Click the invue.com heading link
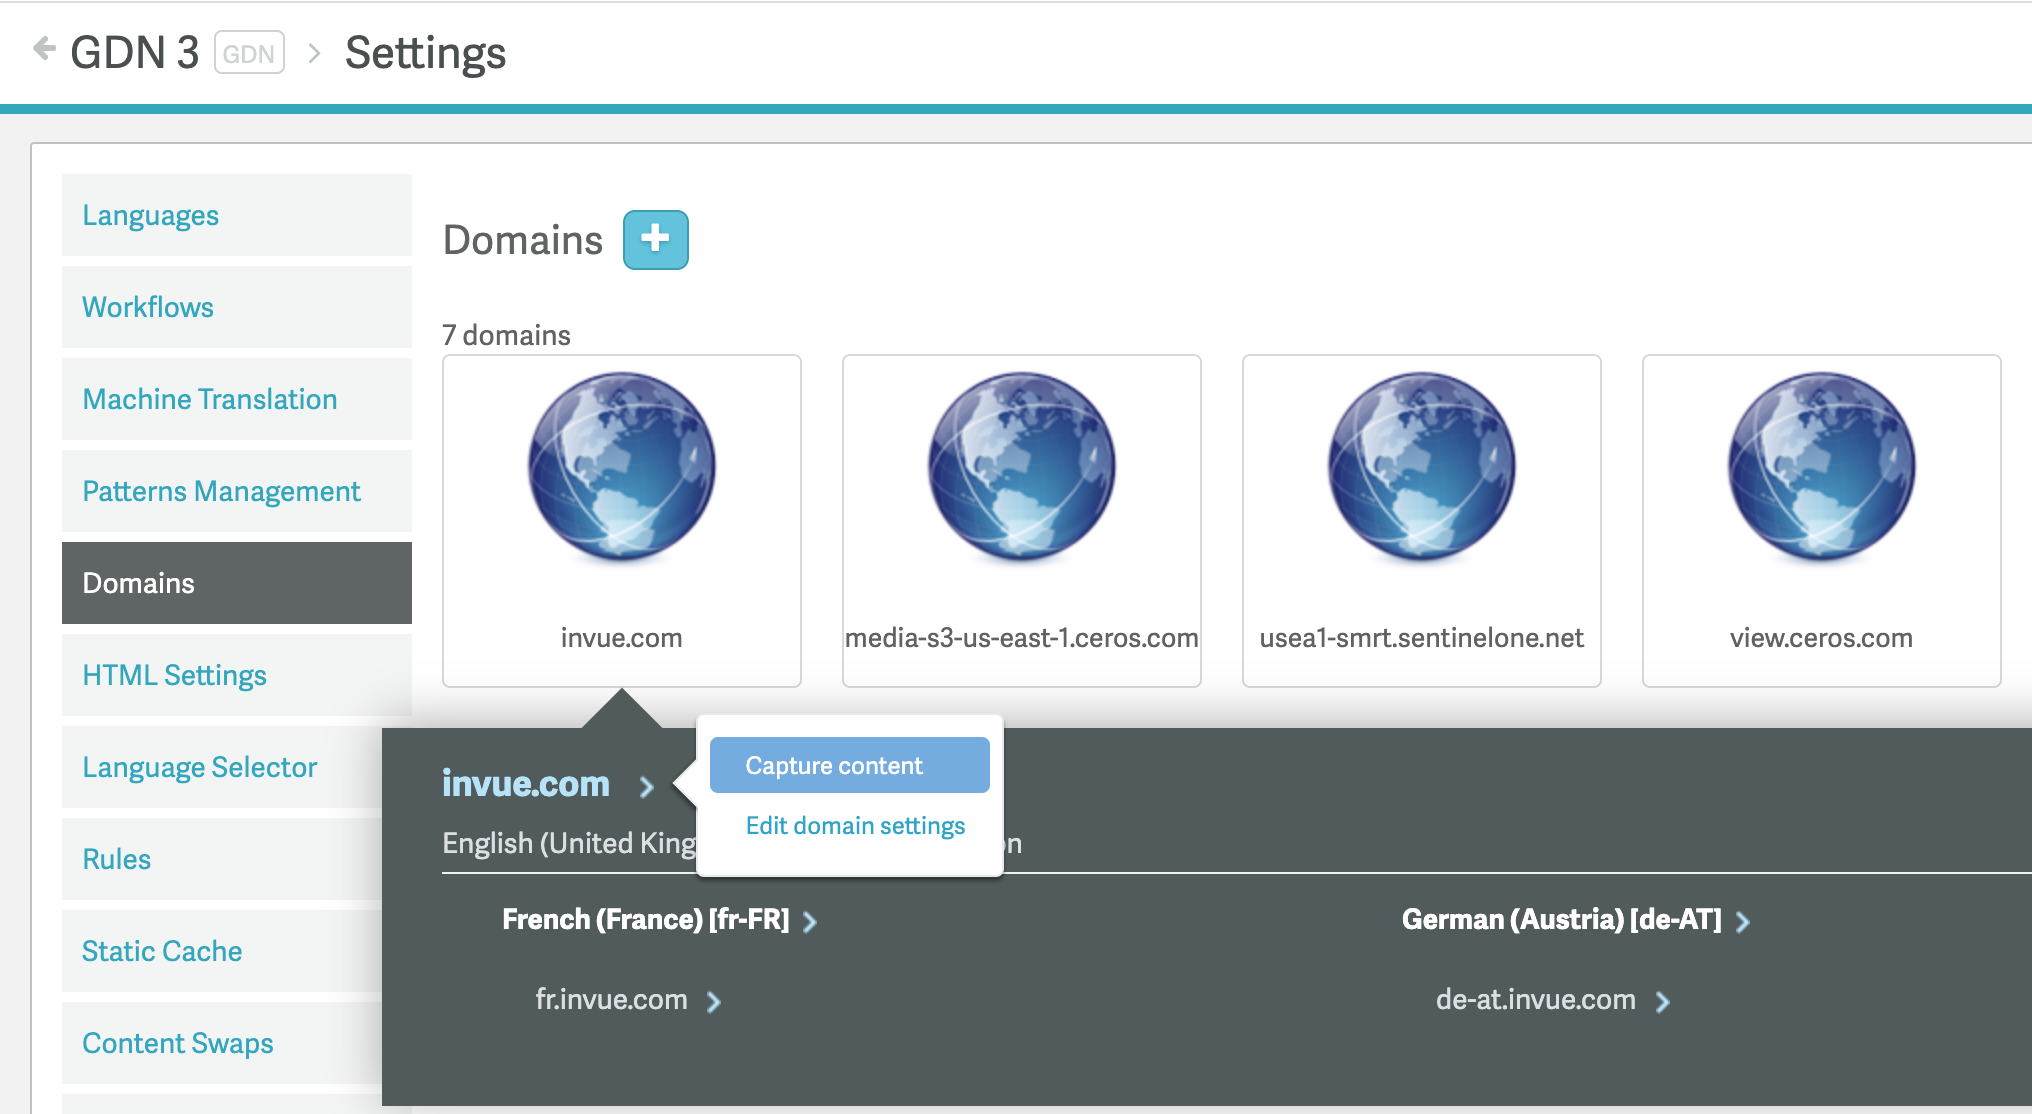Viewport: 2032px width, 1114px height. (526, 784)
